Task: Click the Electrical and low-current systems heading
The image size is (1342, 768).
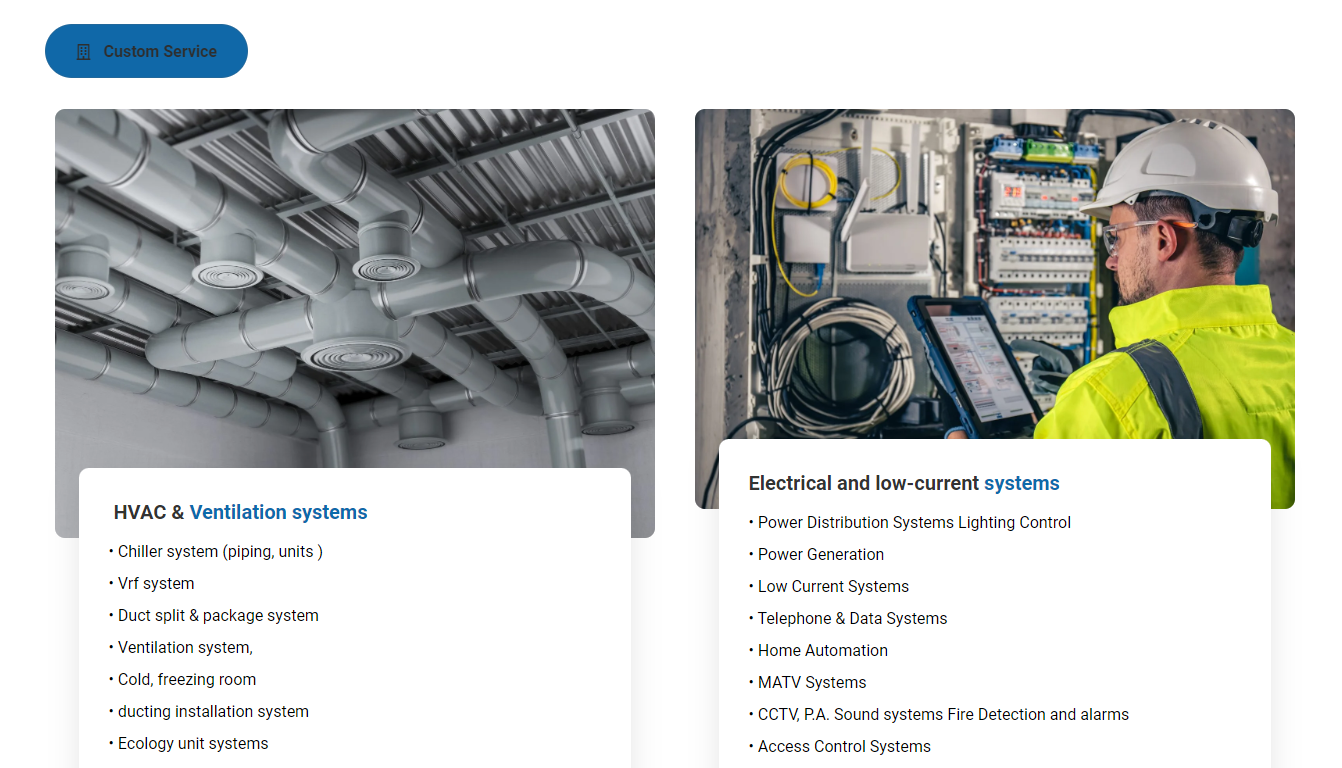Action: [904, 483]
